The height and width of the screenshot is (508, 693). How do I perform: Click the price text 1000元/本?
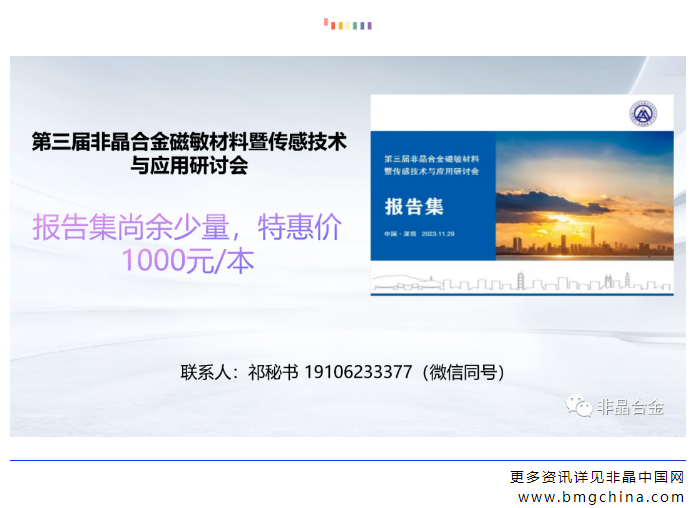pyautogui.click(x=188, y=260)
